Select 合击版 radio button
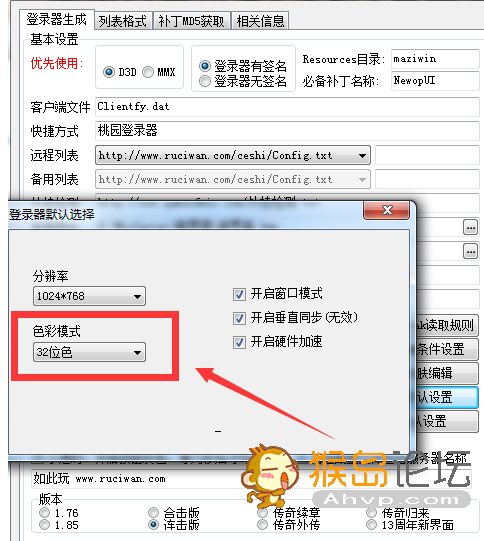The image size is (484, 541). click(154, 513)
